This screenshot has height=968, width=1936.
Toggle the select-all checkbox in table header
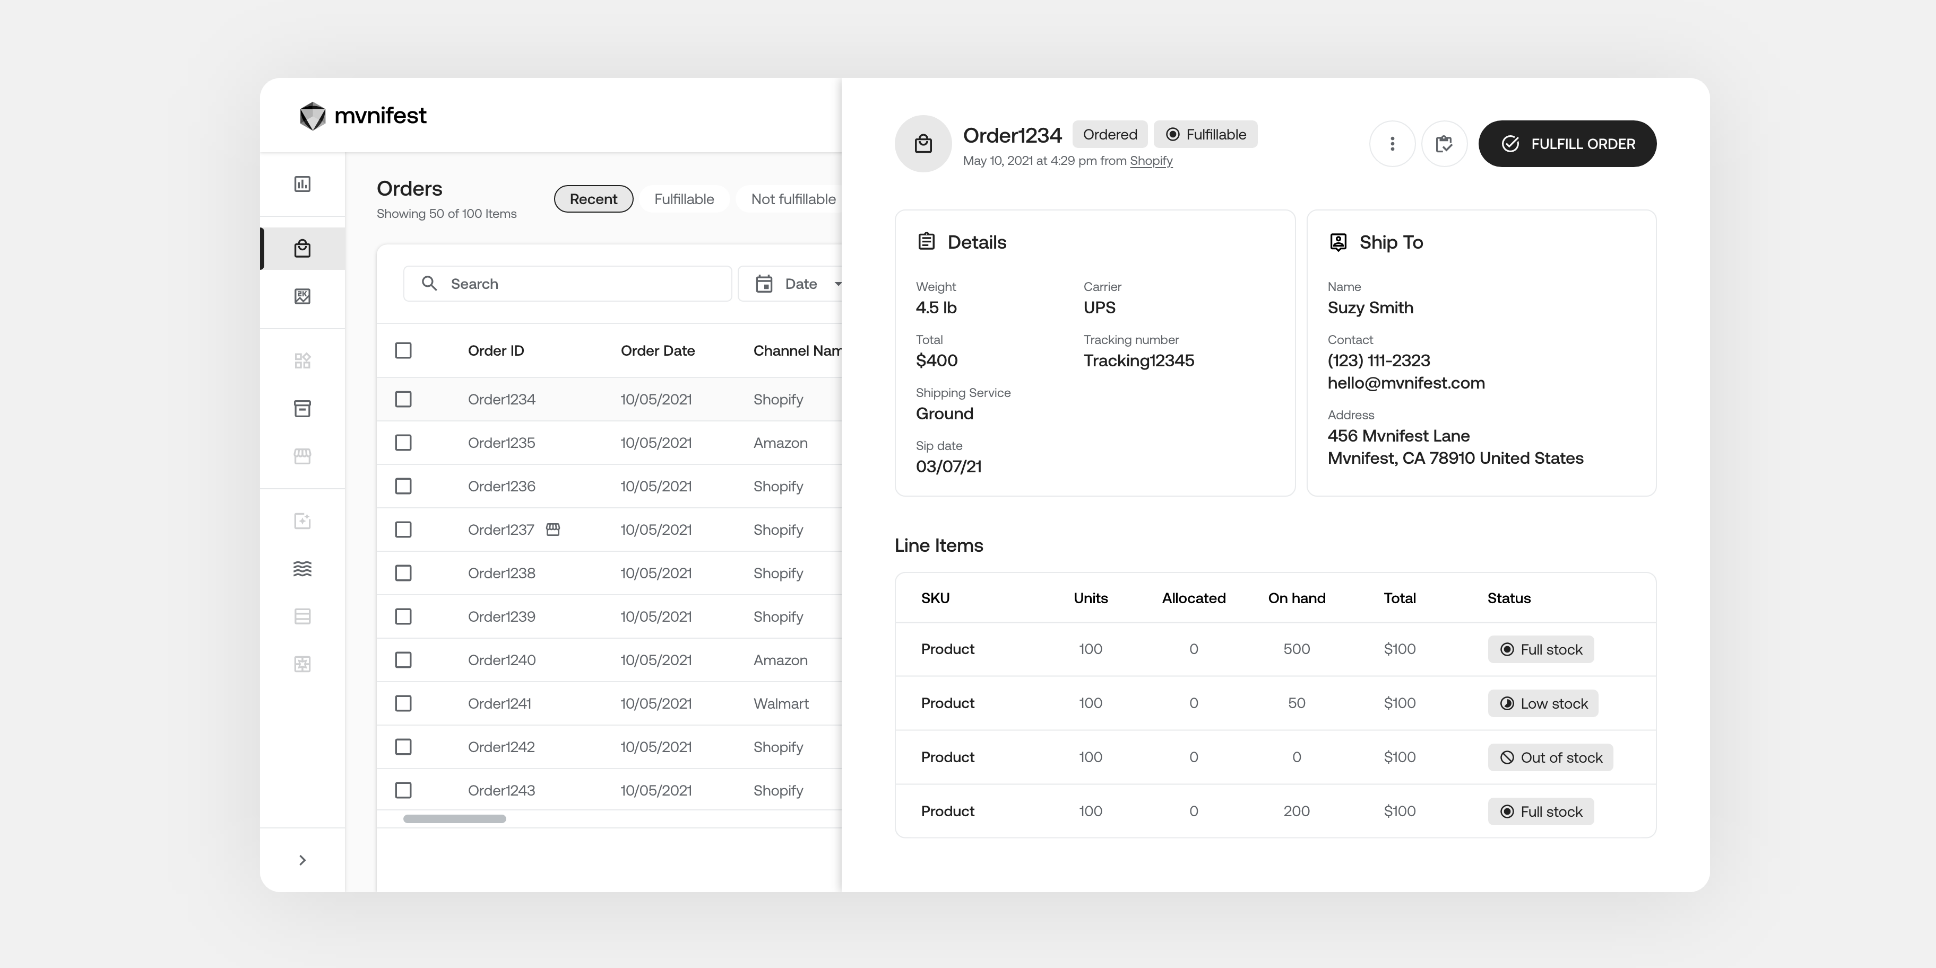[403, 350]
